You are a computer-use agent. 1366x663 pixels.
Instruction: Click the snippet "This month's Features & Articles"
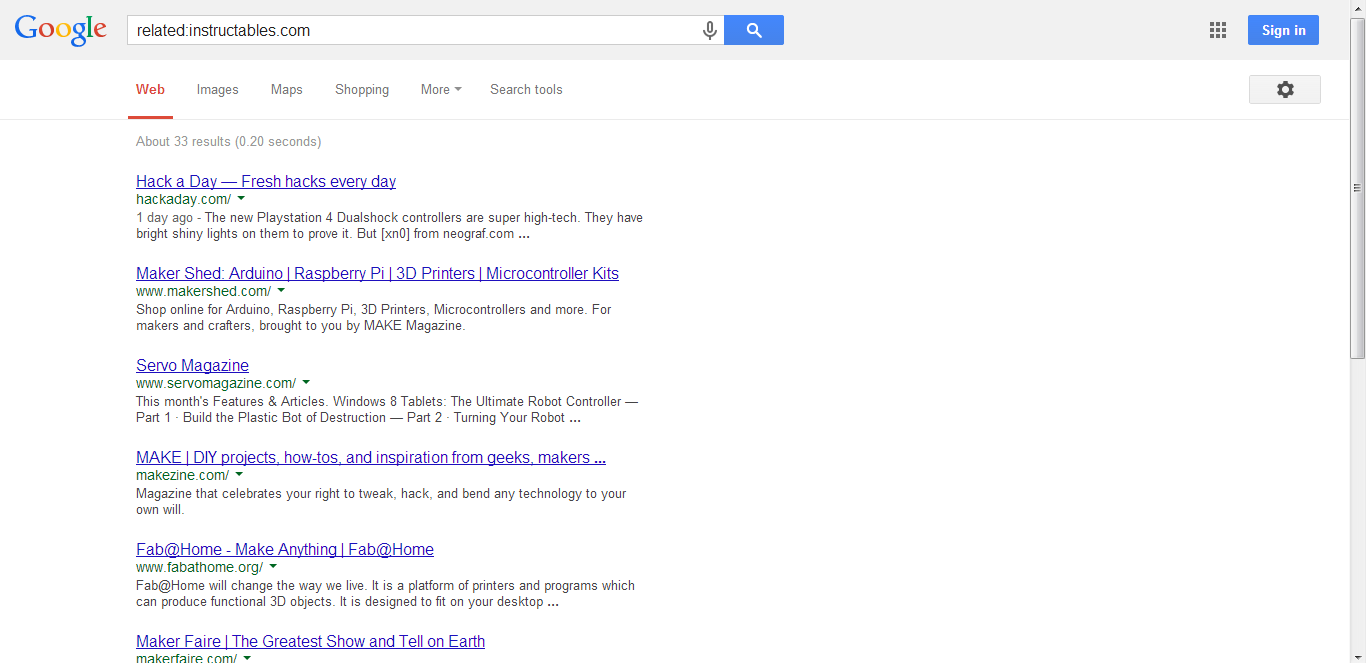click(x=387, y=410)
